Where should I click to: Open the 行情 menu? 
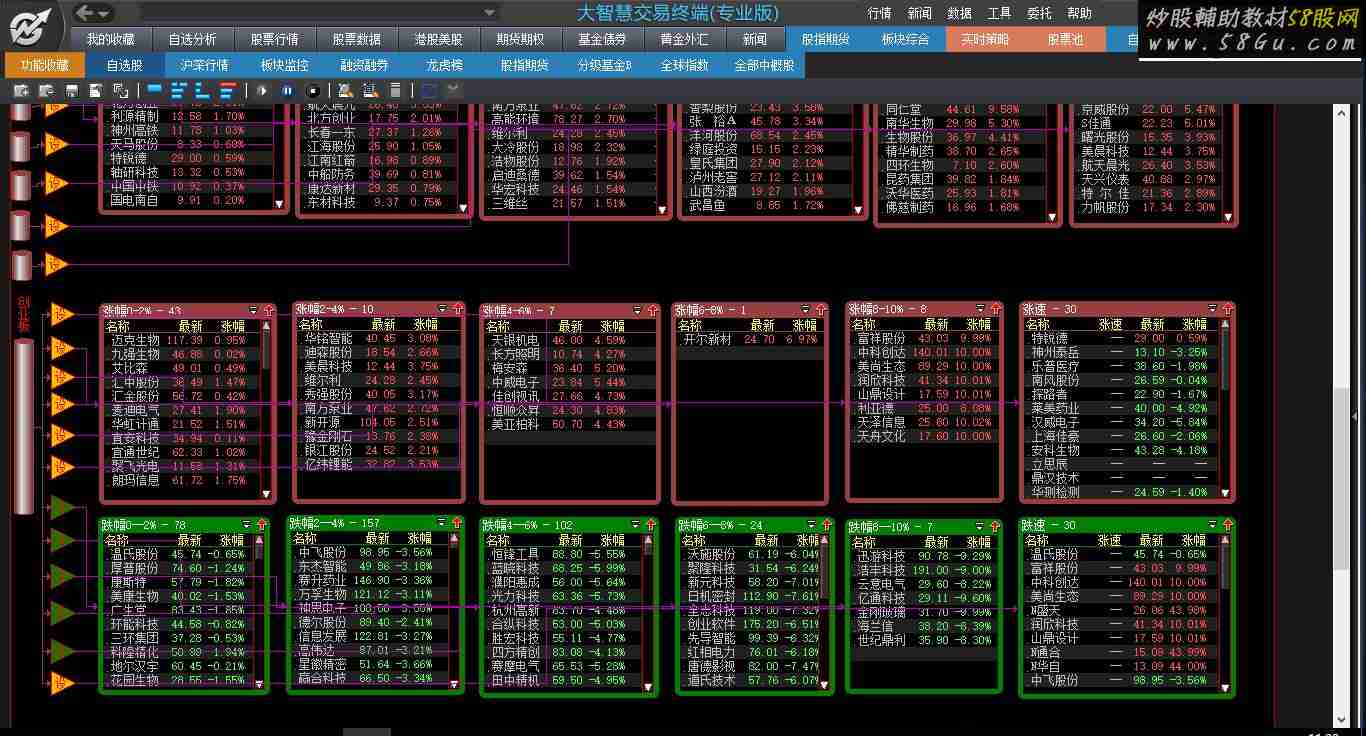(879, 13)
